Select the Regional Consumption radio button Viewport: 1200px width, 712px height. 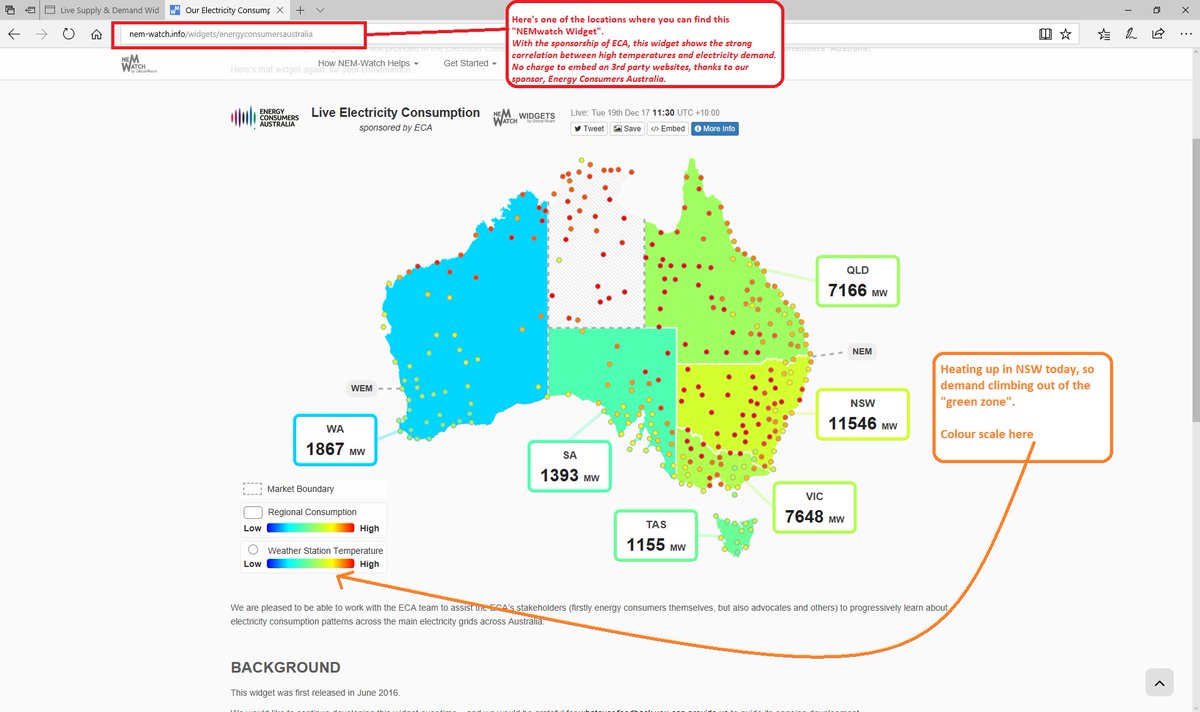click(252, 510)
